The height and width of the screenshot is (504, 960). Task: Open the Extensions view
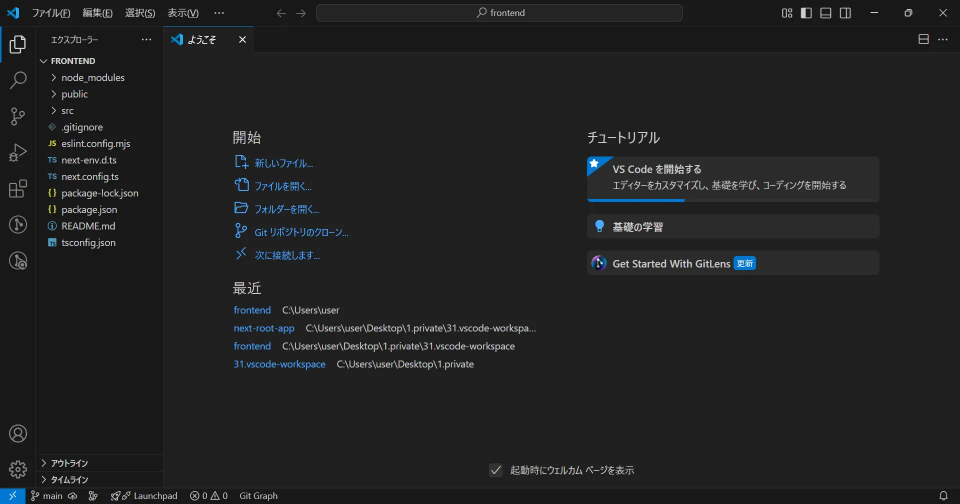tap(18, 189)
